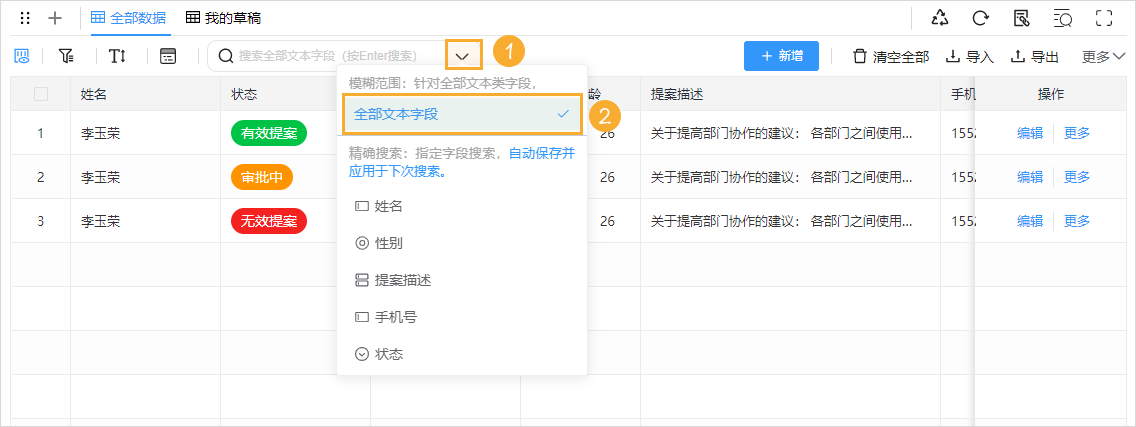Click row 2 提案描述 cell text
The width and height of the screenshot is (1136, 427).
[x=781, y=177]
